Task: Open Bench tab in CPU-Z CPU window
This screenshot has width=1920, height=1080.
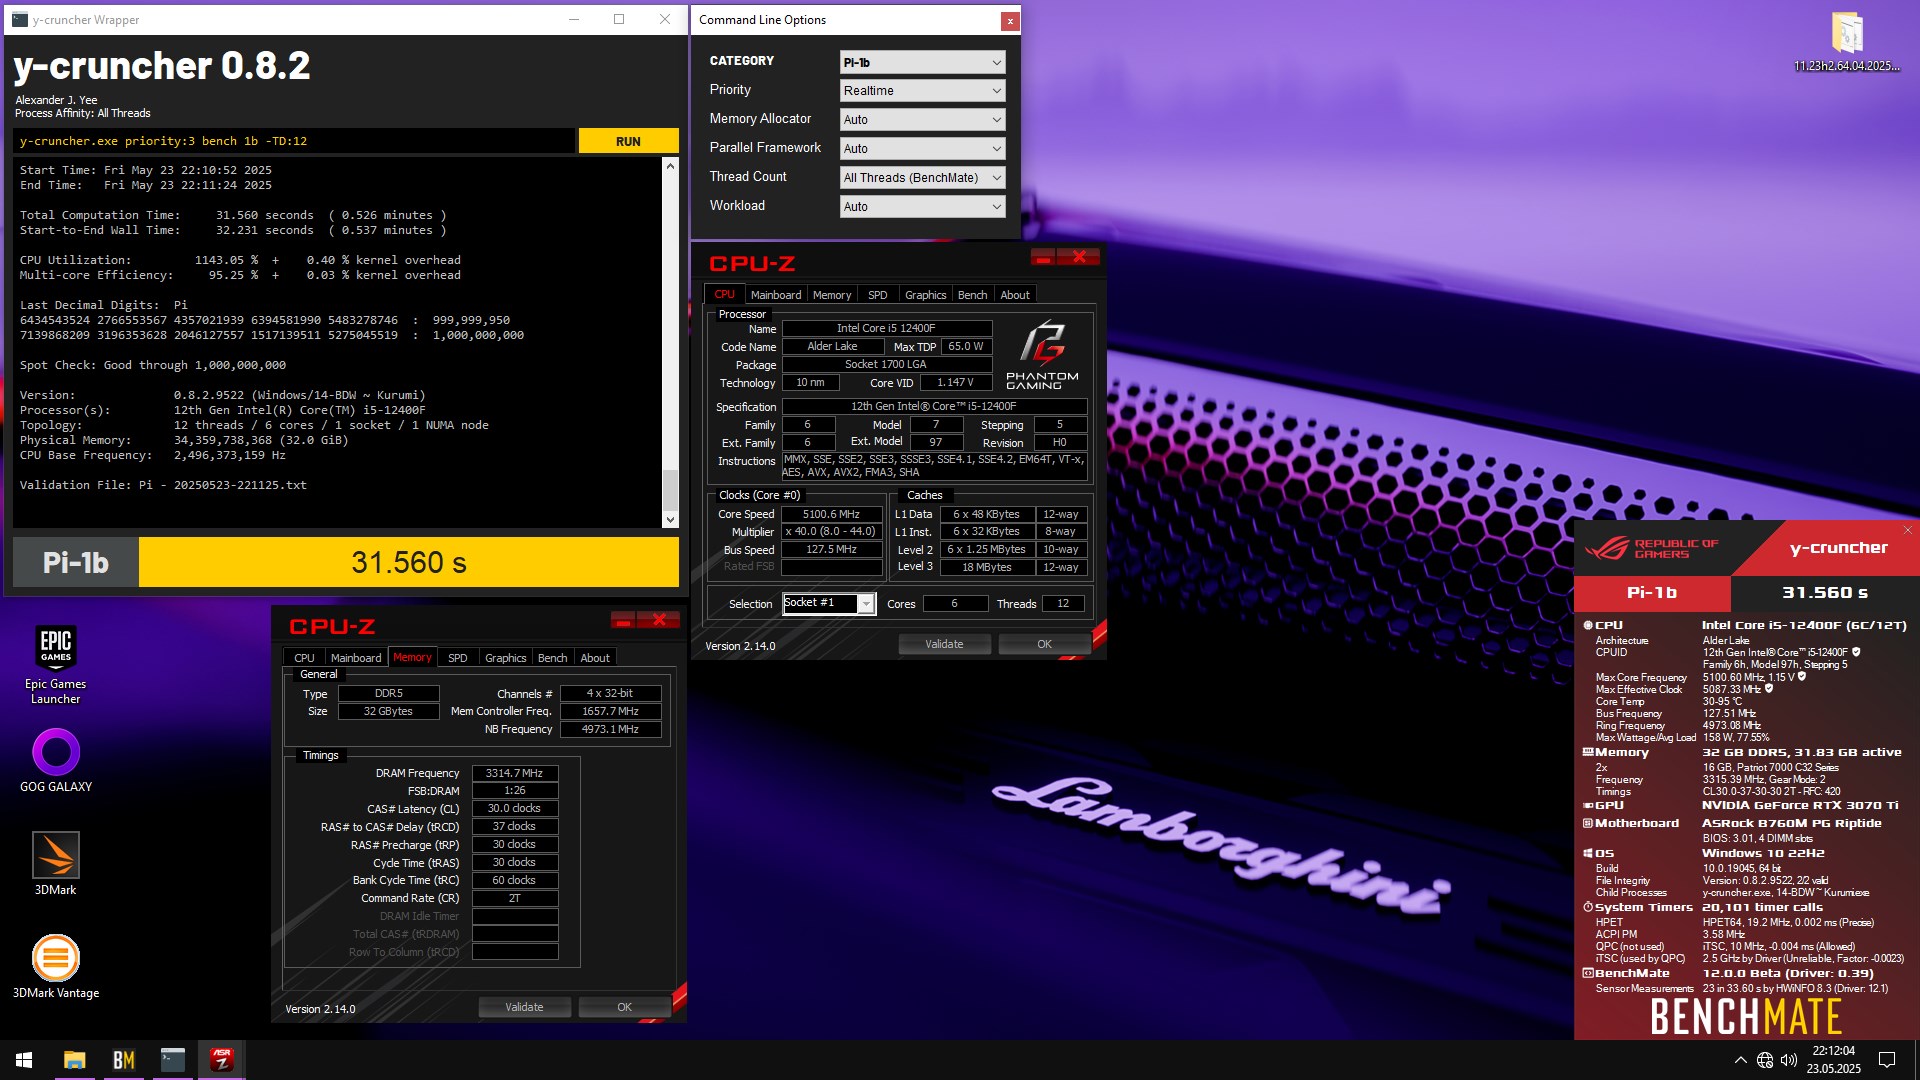Action: (x=972, y=295)
